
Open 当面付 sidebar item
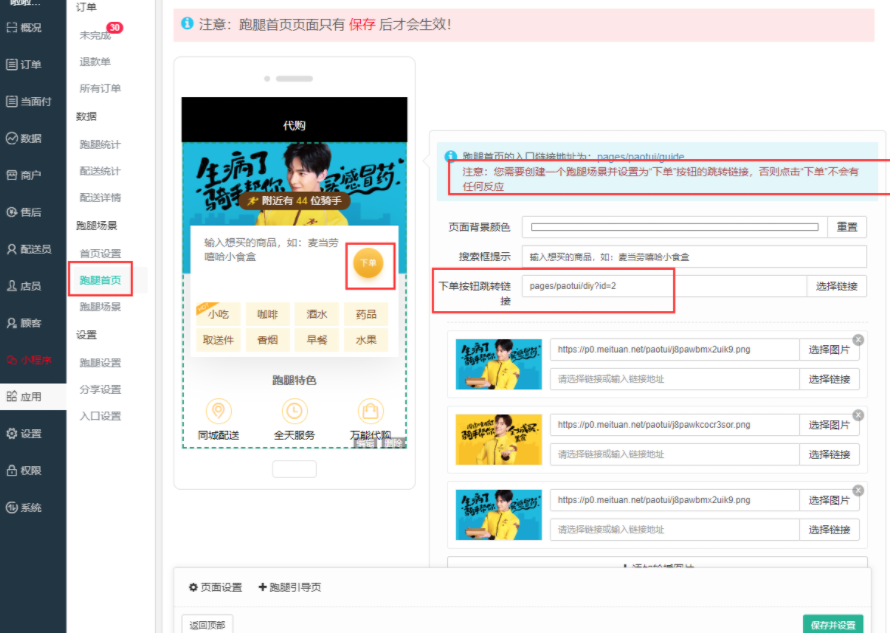tap(28, 101)
